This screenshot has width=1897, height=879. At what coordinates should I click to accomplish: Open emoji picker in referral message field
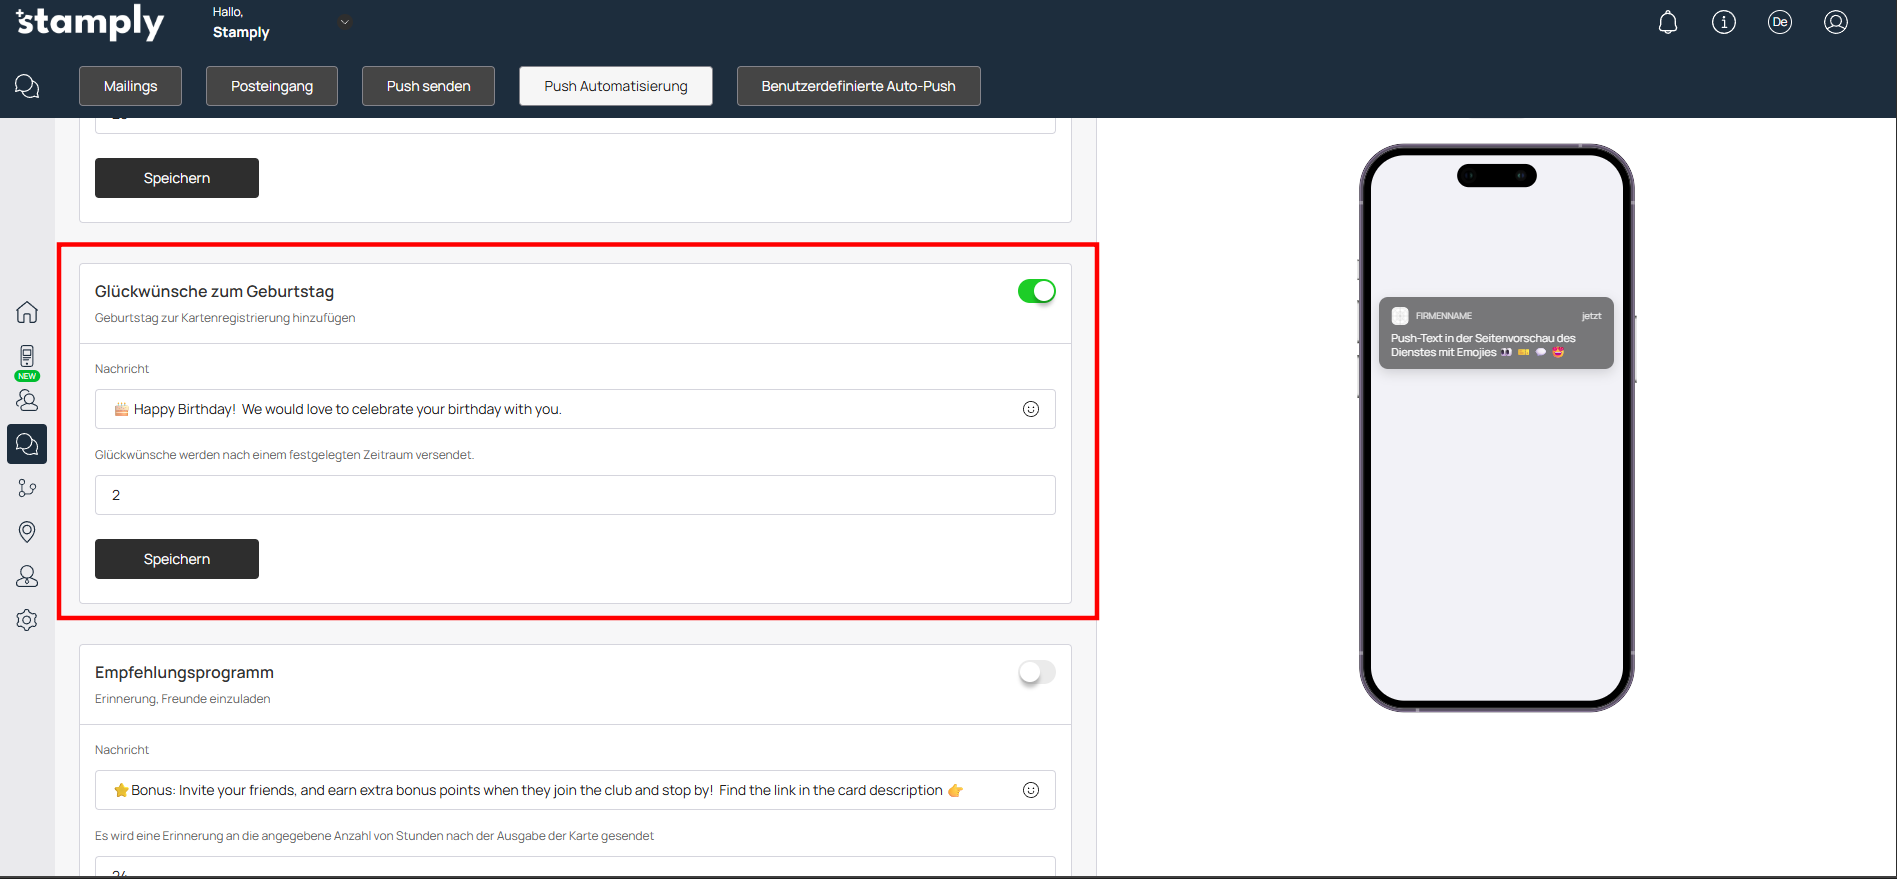point(1031,790)
